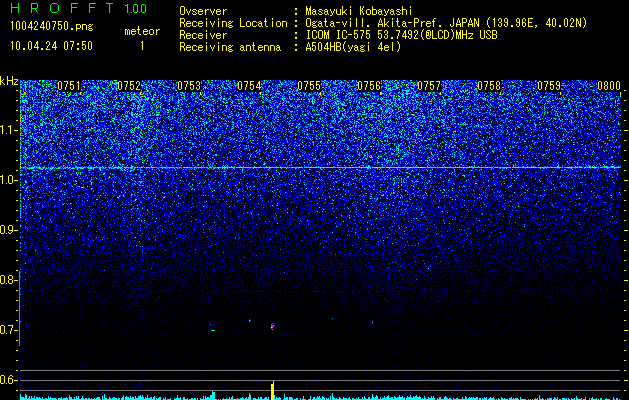
Task: Click the Ogata-vill. Akita-Pref. JAPAN location text
Action: (x=446, y=23)
